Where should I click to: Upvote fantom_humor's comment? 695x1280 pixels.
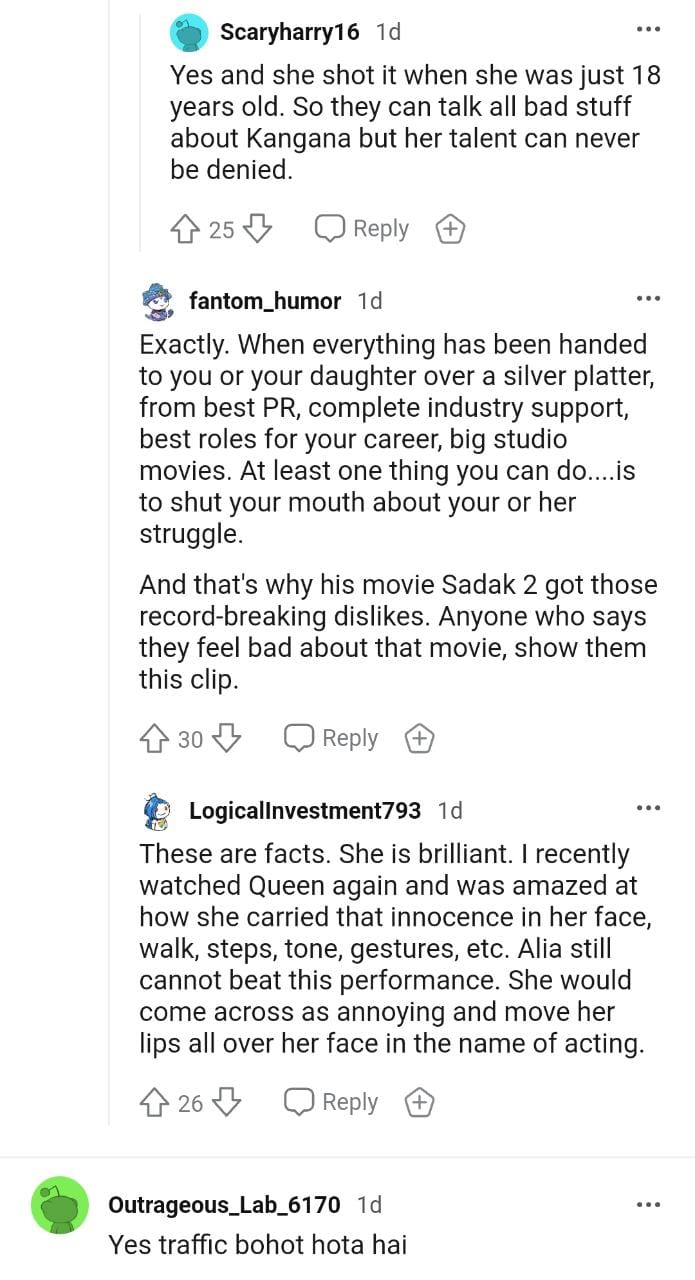[x=155, y=738]
